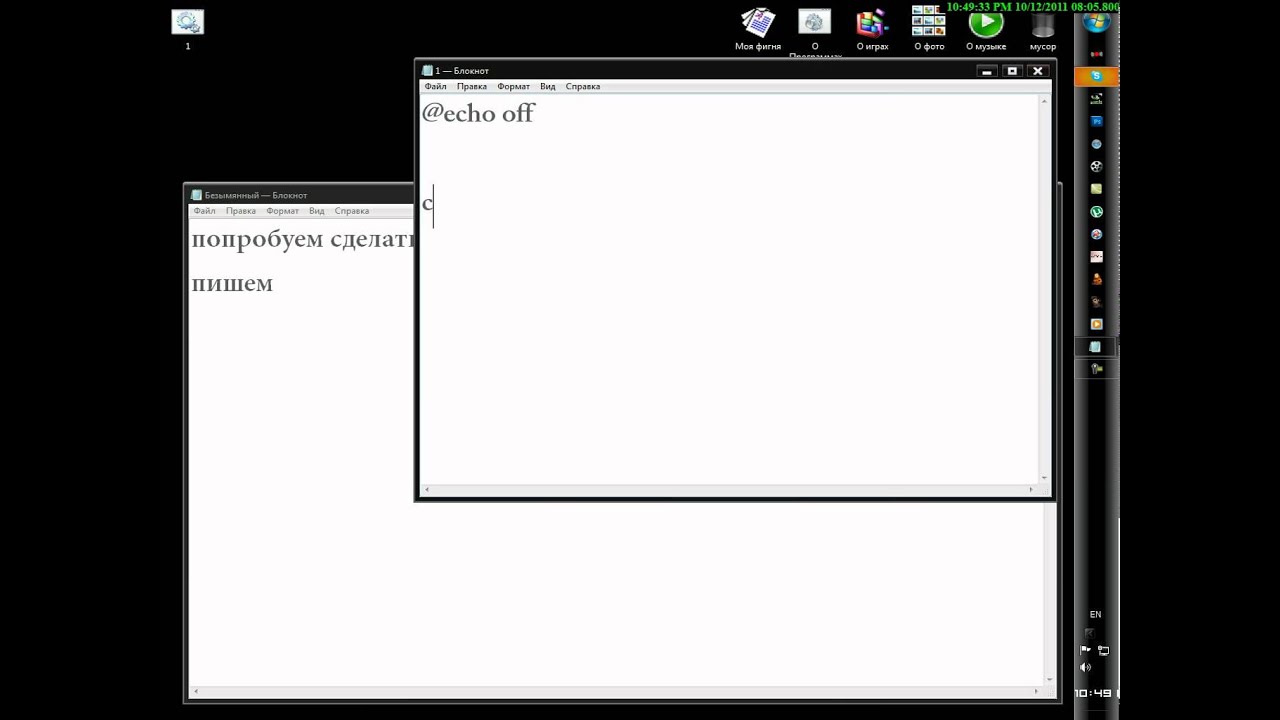Open the media player taskbar icon

click(x=1096, y=324)
